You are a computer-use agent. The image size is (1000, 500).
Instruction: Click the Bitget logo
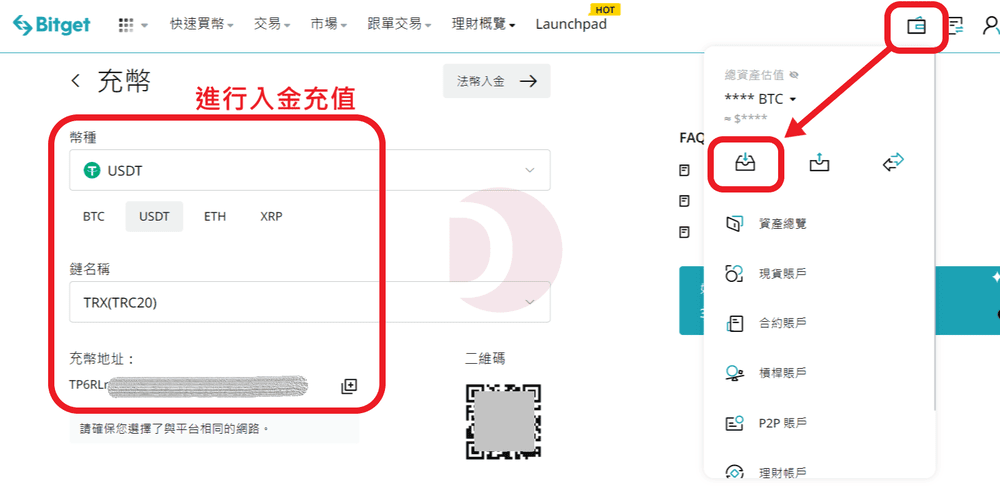[x=52, y=25]
